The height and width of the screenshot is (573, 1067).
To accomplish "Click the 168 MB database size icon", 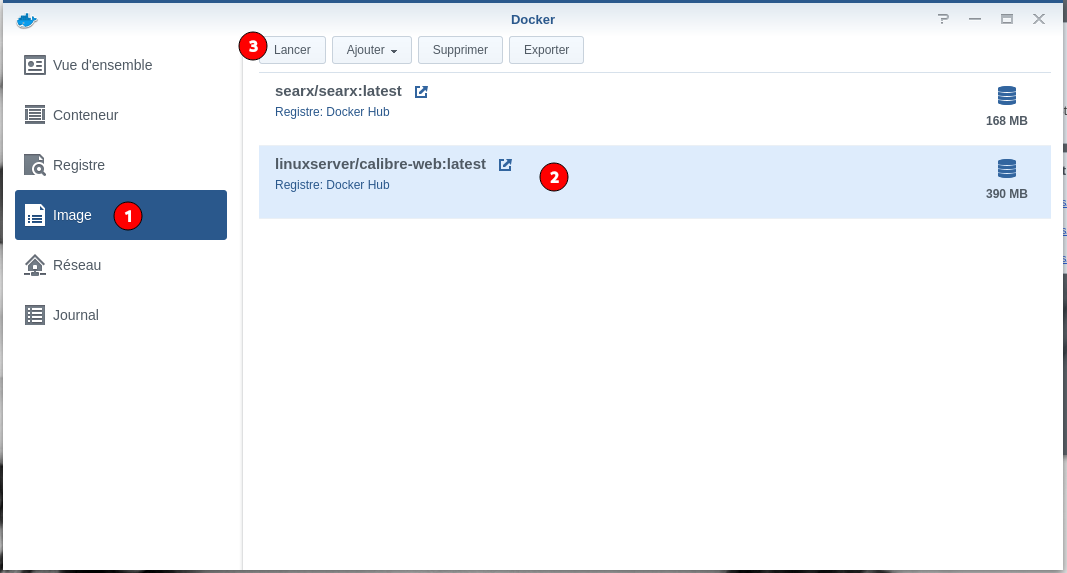I will pos(1006,96).
